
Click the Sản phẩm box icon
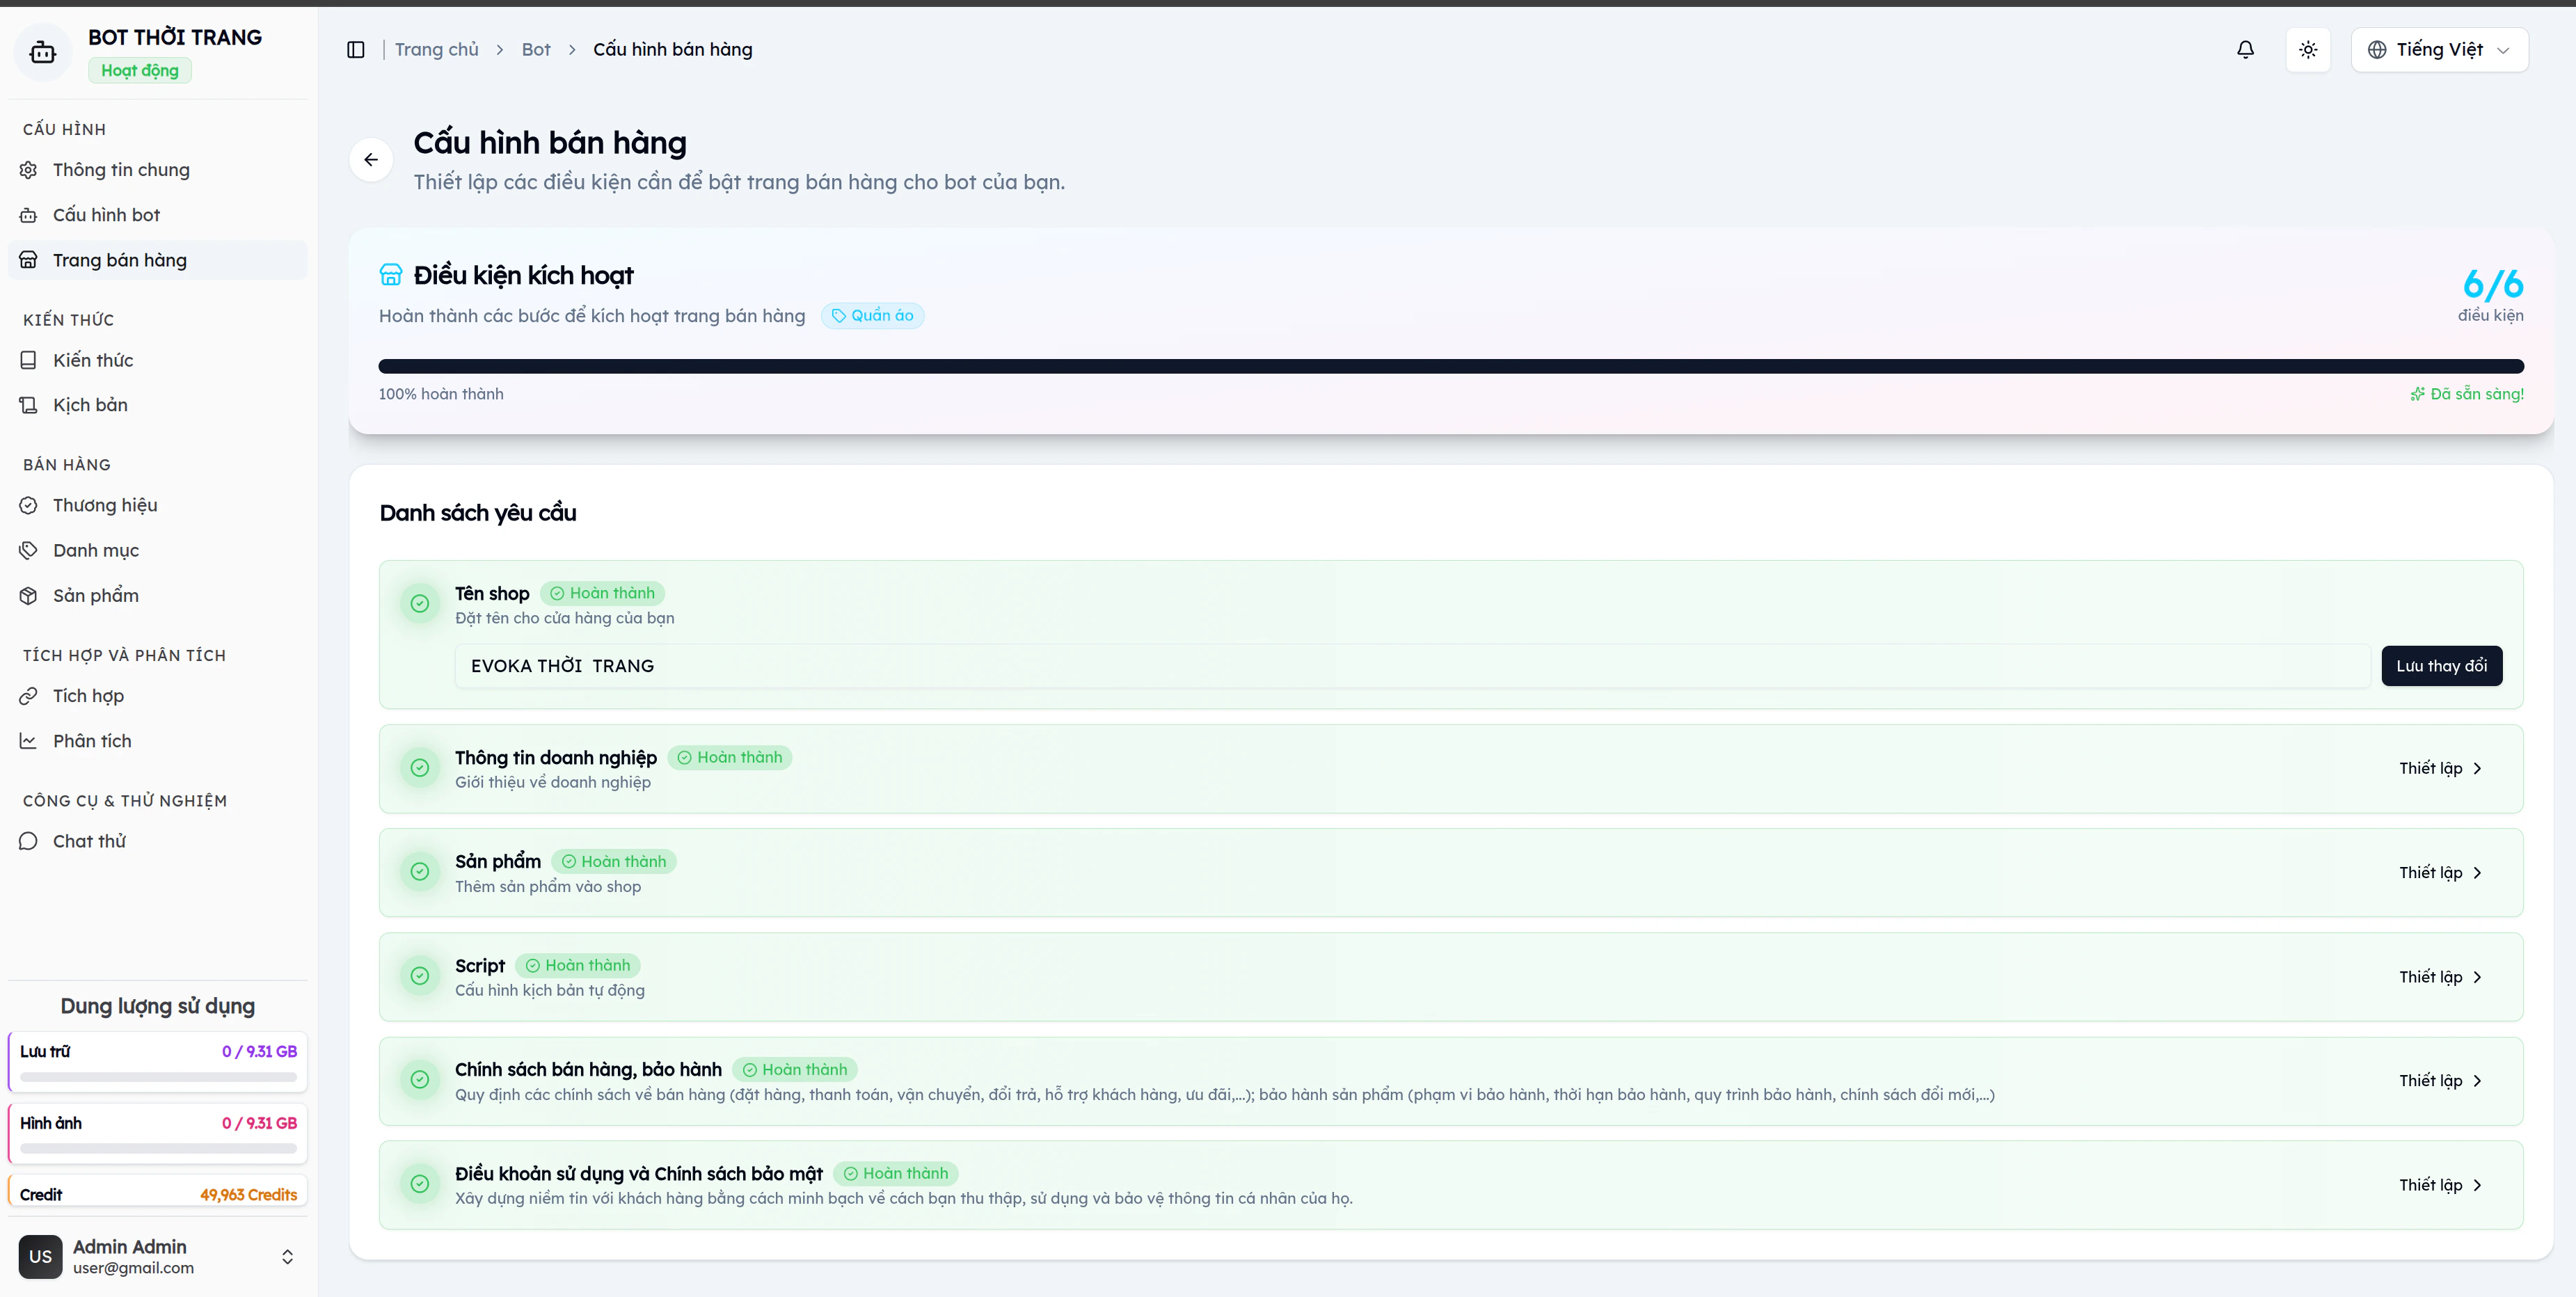tap(29, 596)
